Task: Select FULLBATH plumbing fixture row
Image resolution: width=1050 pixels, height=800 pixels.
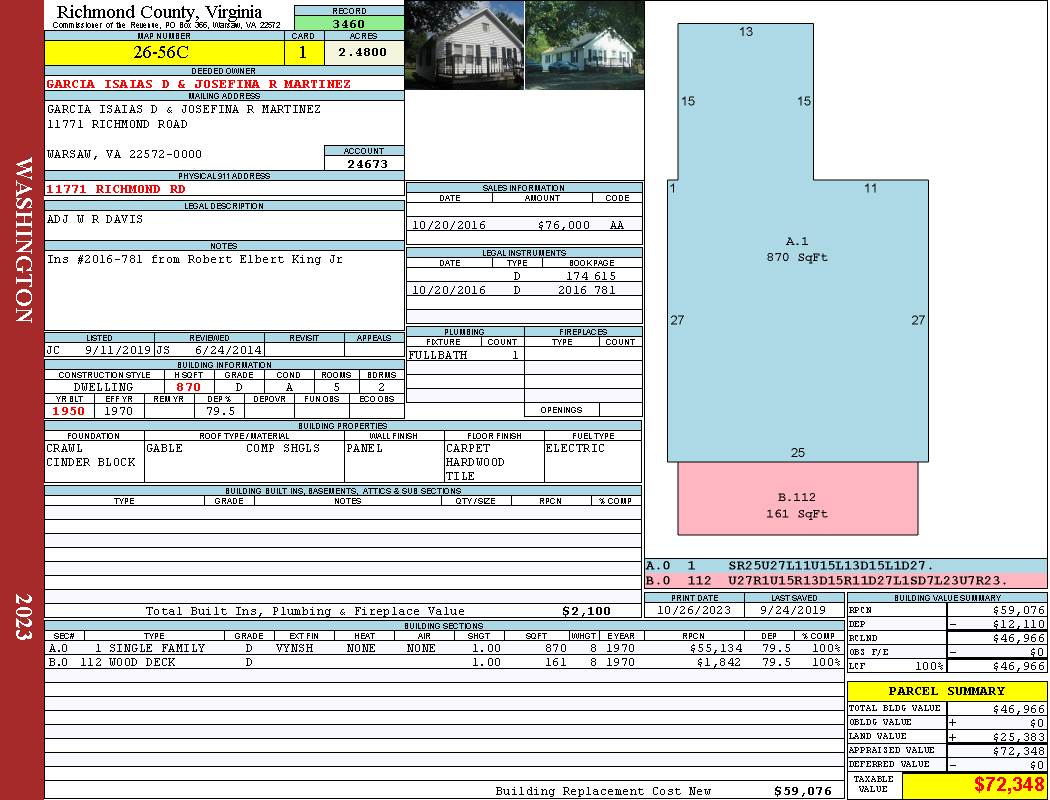Action: coord(465,355)
